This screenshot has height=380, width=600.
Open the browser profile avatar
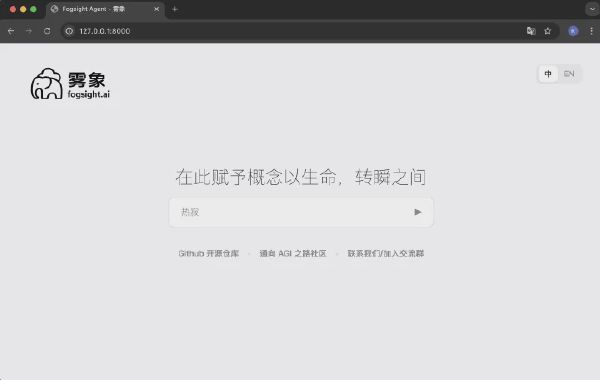point(573,31)
